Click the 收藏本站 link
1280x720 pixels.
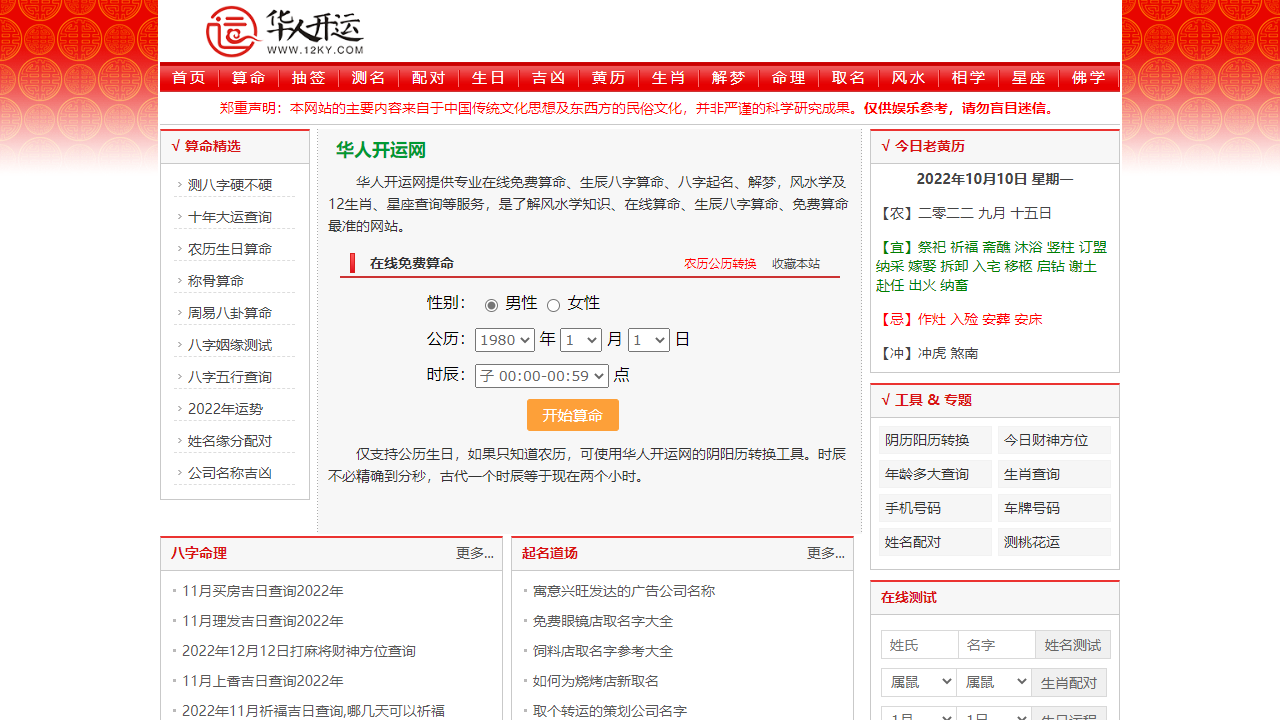[x=796, y=264]
